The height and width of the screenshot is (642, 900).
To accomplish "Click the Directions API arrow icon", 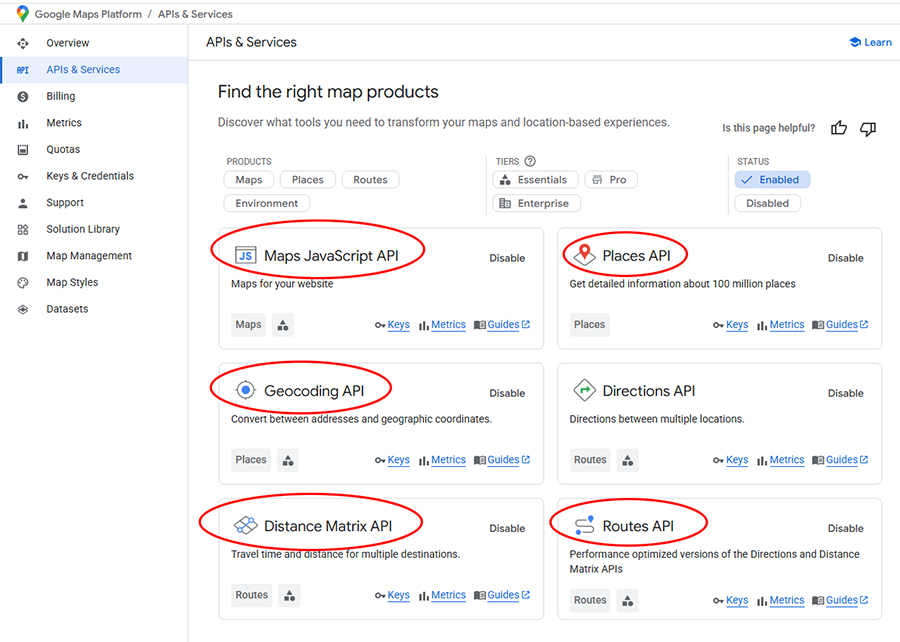I will (x=584, y=391).
